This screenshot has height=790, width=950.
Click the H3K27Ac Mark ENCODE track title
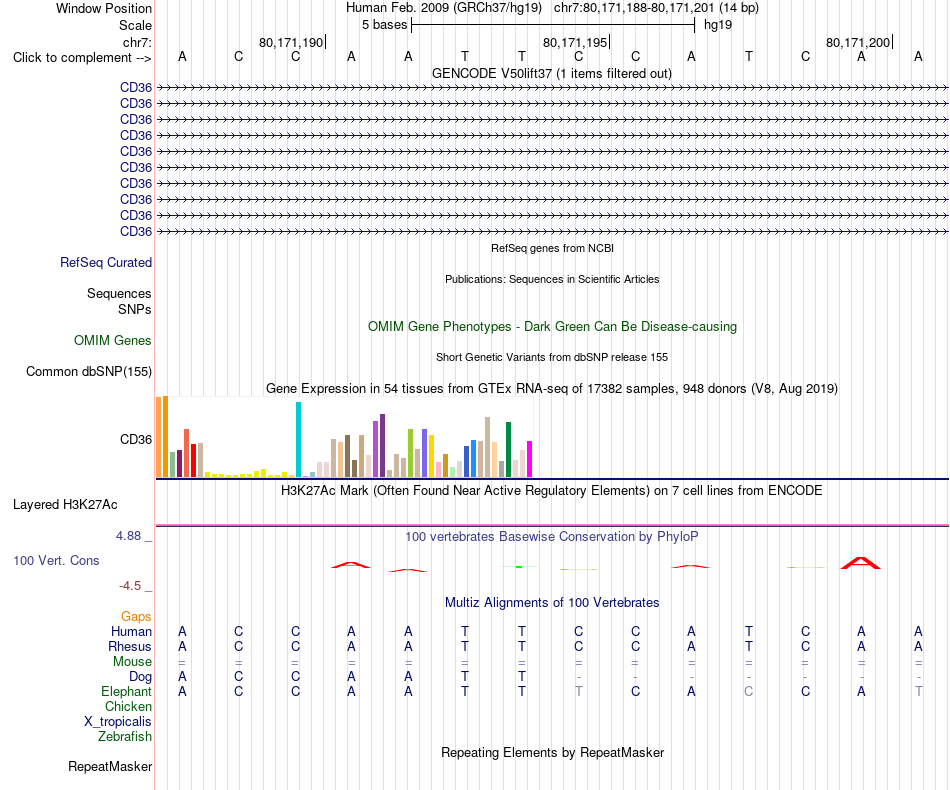point(552,490)
